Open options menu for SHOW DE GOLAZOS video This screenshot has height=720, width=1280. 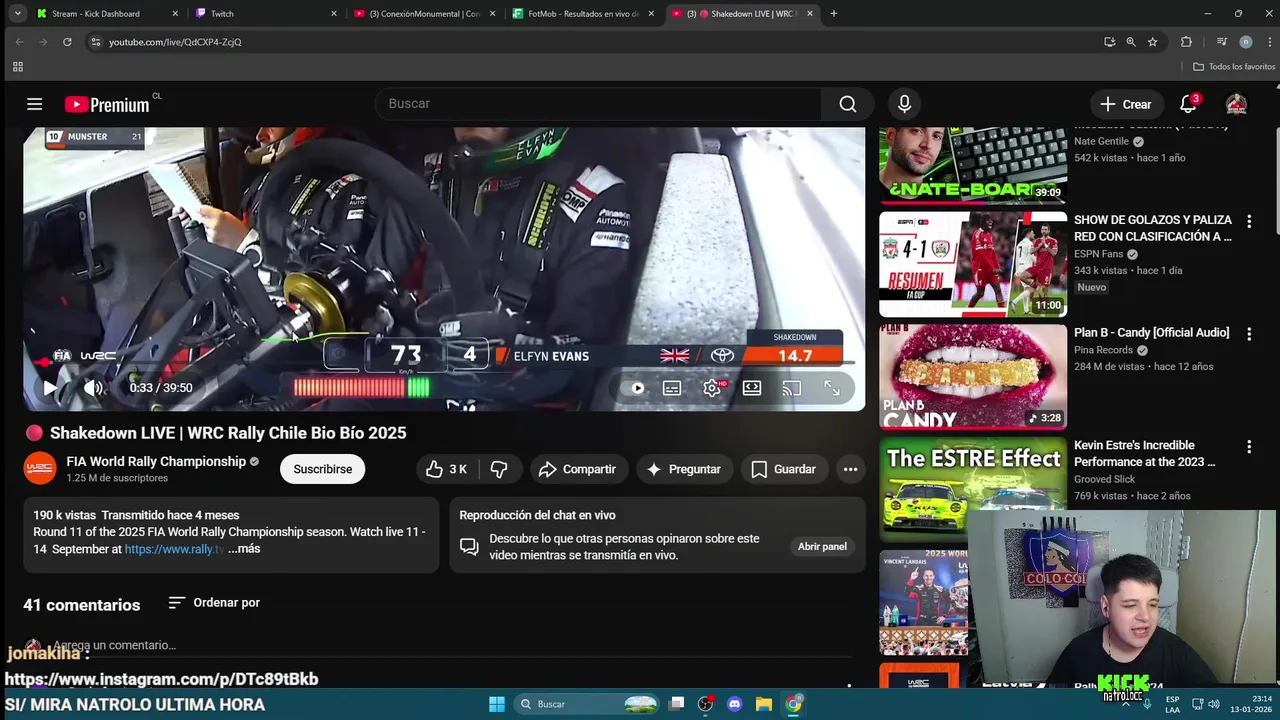pos(1249,221)
